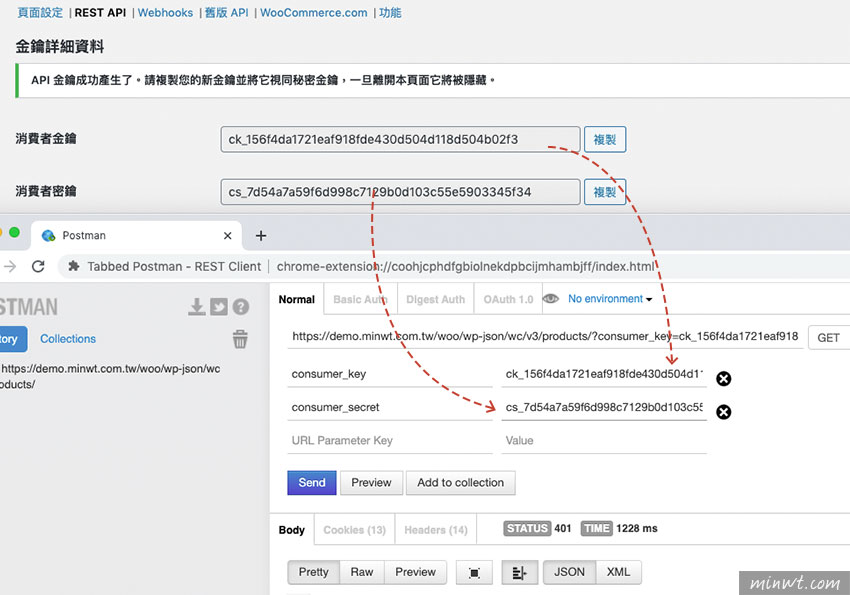
Task: Click the consumer key ck_ text field
Action: [400, 139]
